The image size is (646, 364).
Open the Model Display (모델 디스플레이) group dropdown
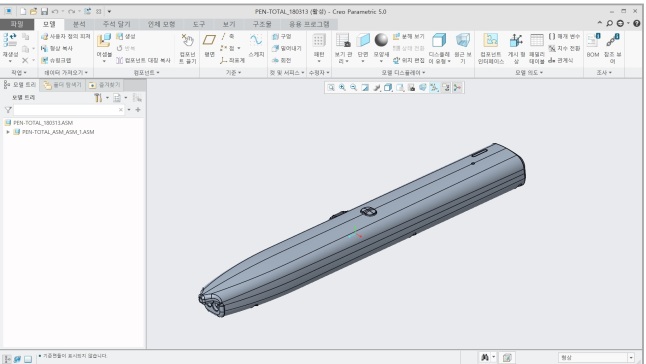(x=403, y=72)
